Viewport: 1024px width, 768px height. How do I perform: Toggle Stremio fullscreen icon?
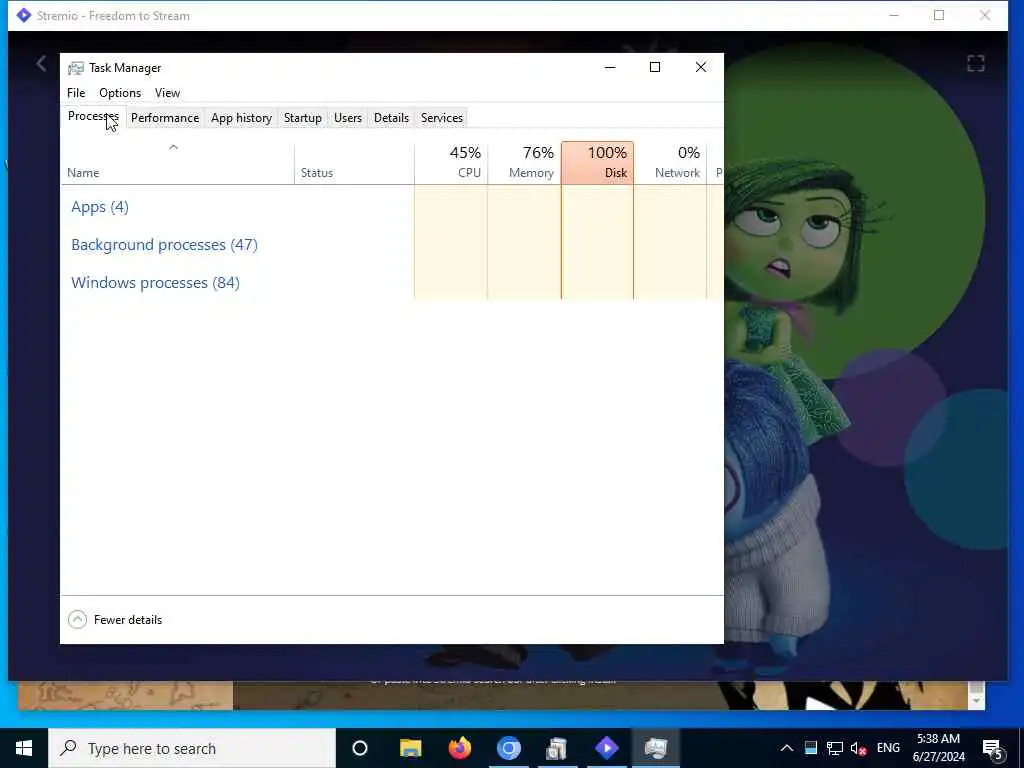[976, 63]
